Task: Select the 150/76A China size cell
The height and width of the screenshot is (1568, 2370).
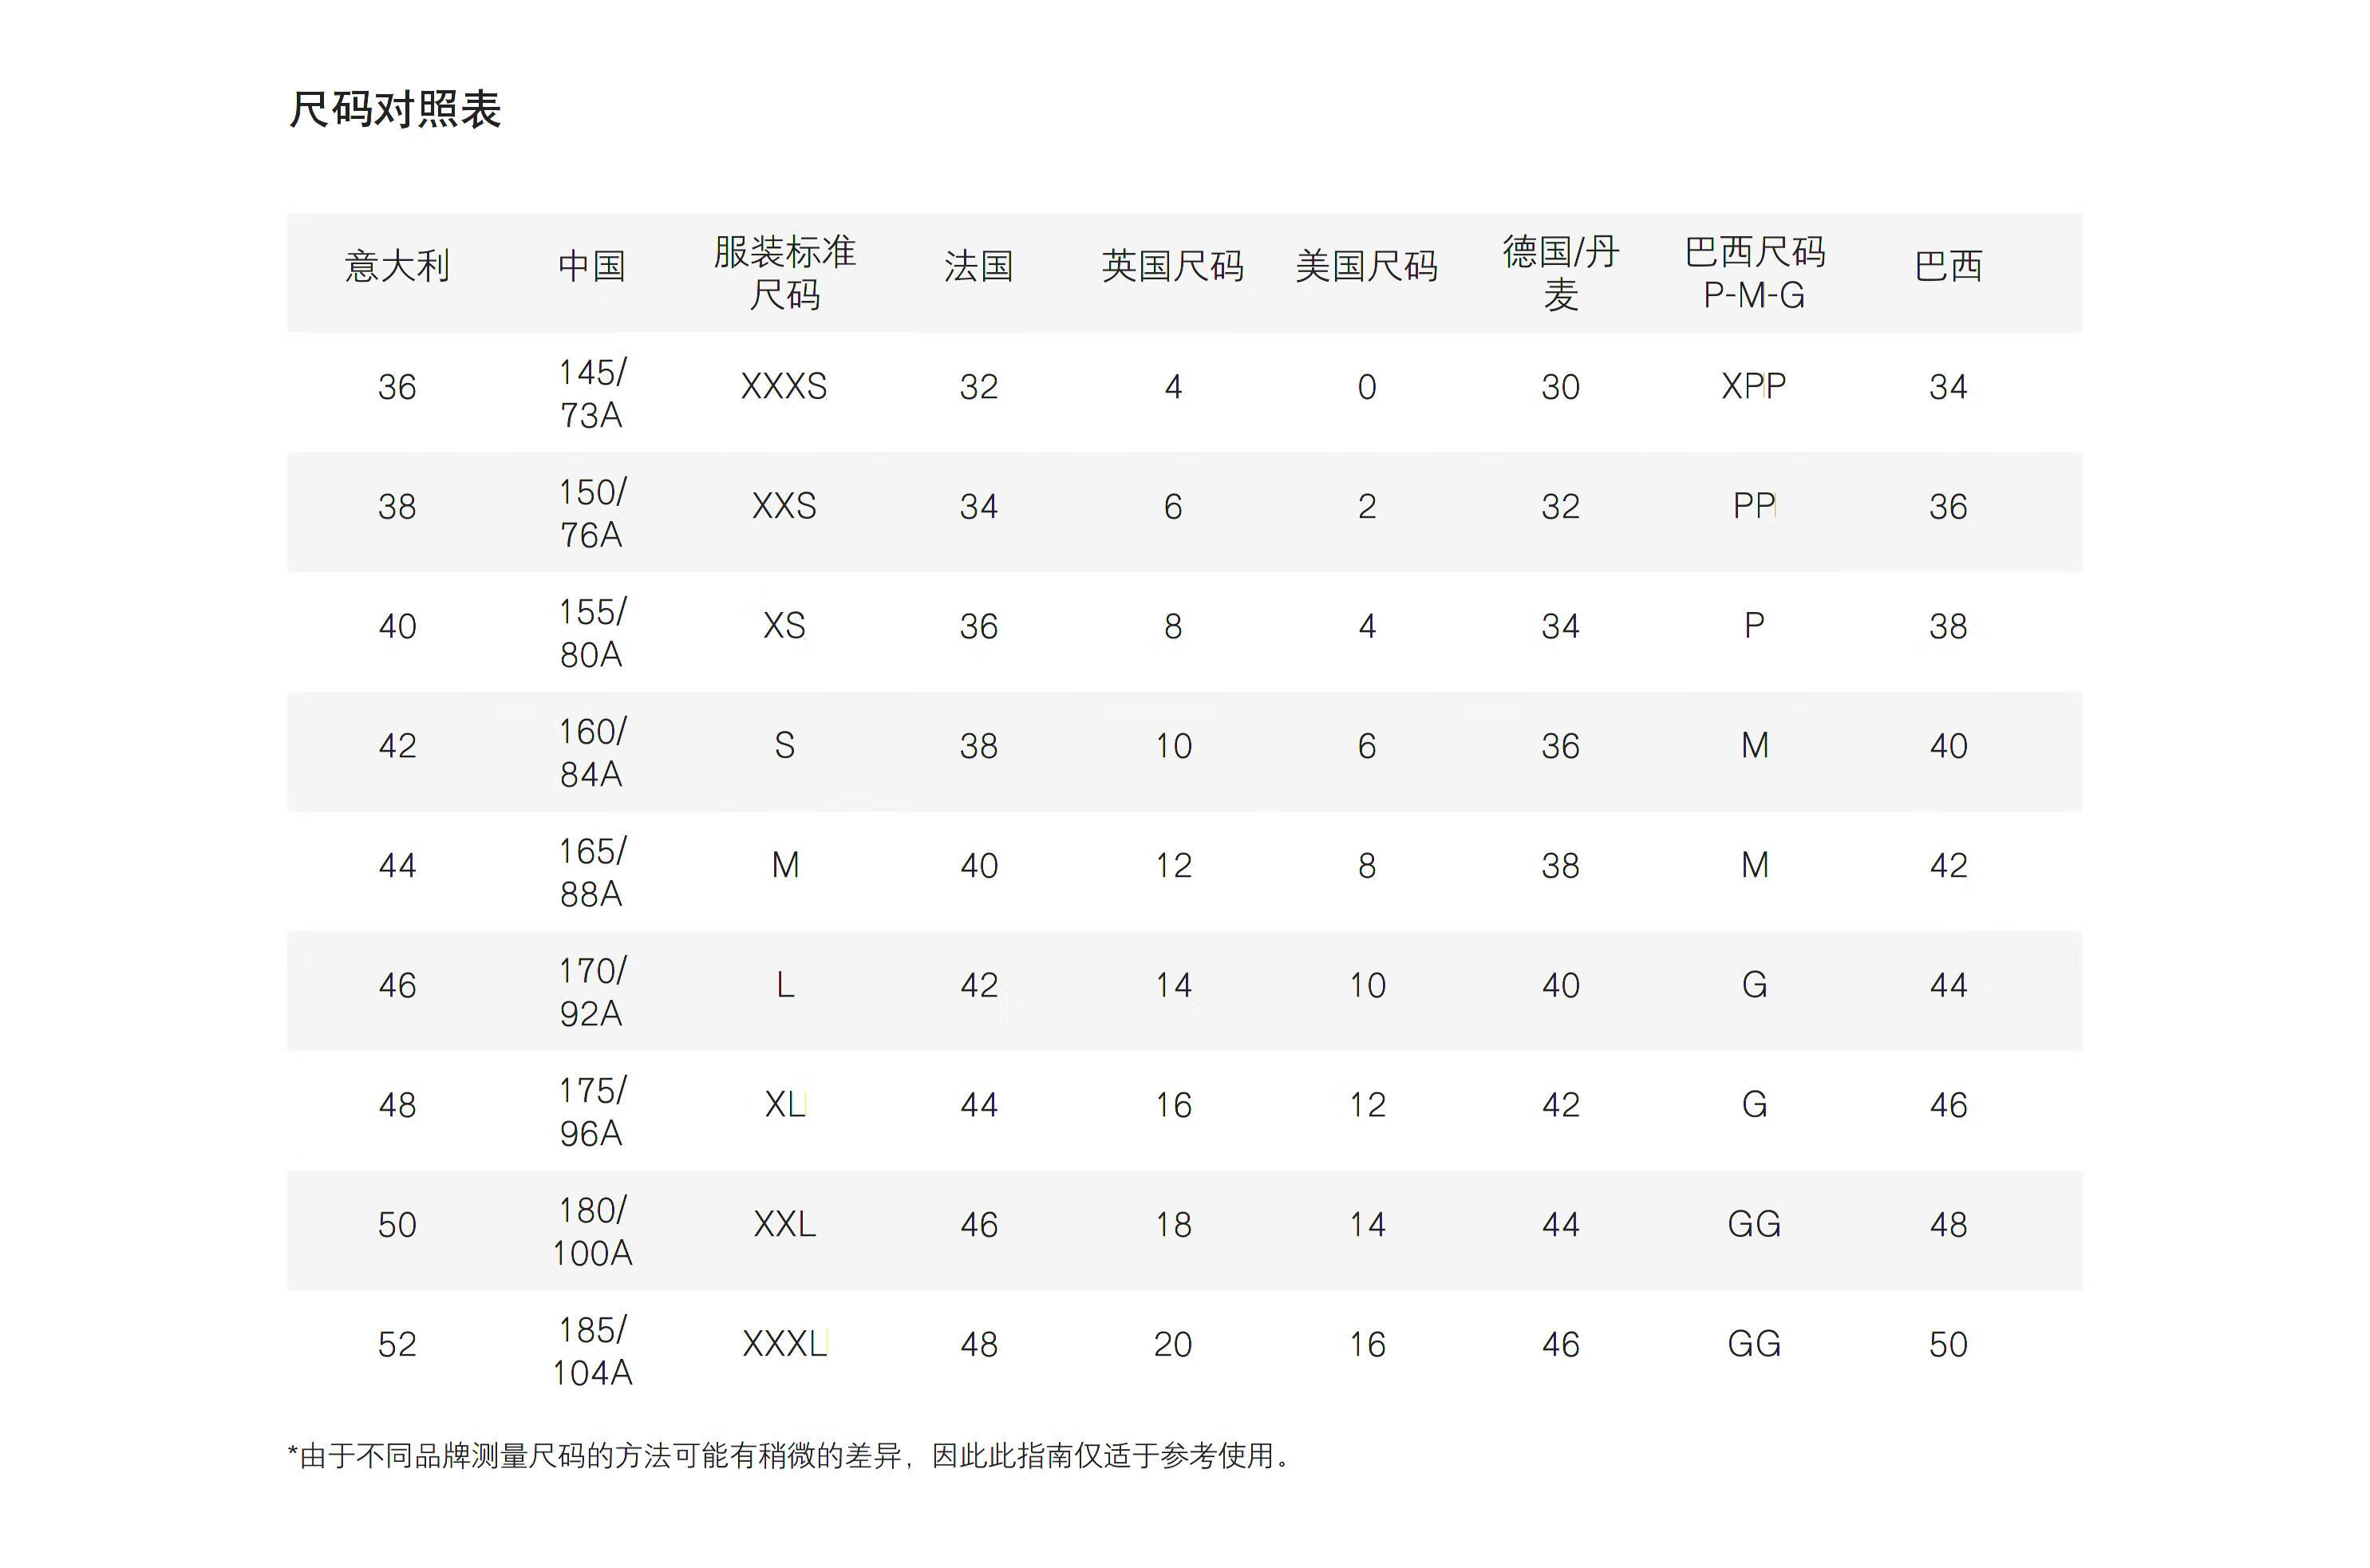Action: coord(591,513)
